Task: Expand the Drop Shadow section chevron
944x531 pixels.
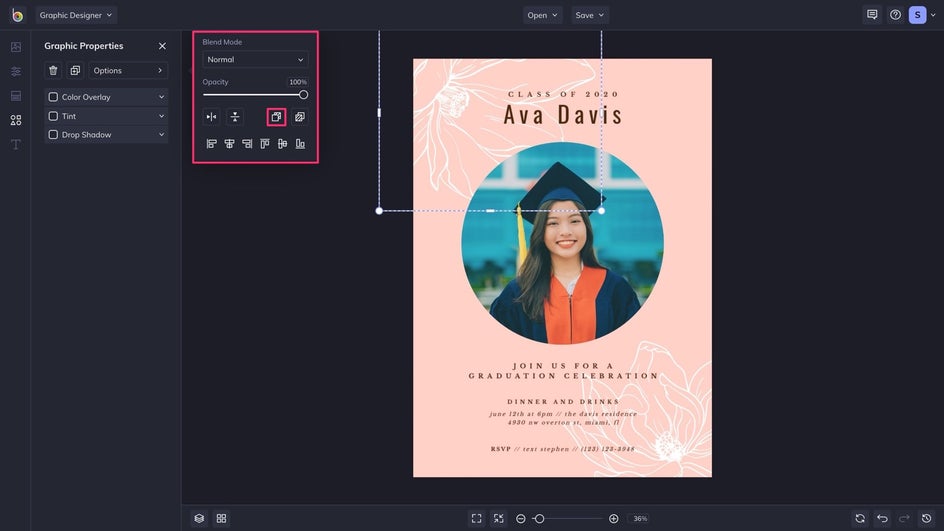Action: [161, 135]
